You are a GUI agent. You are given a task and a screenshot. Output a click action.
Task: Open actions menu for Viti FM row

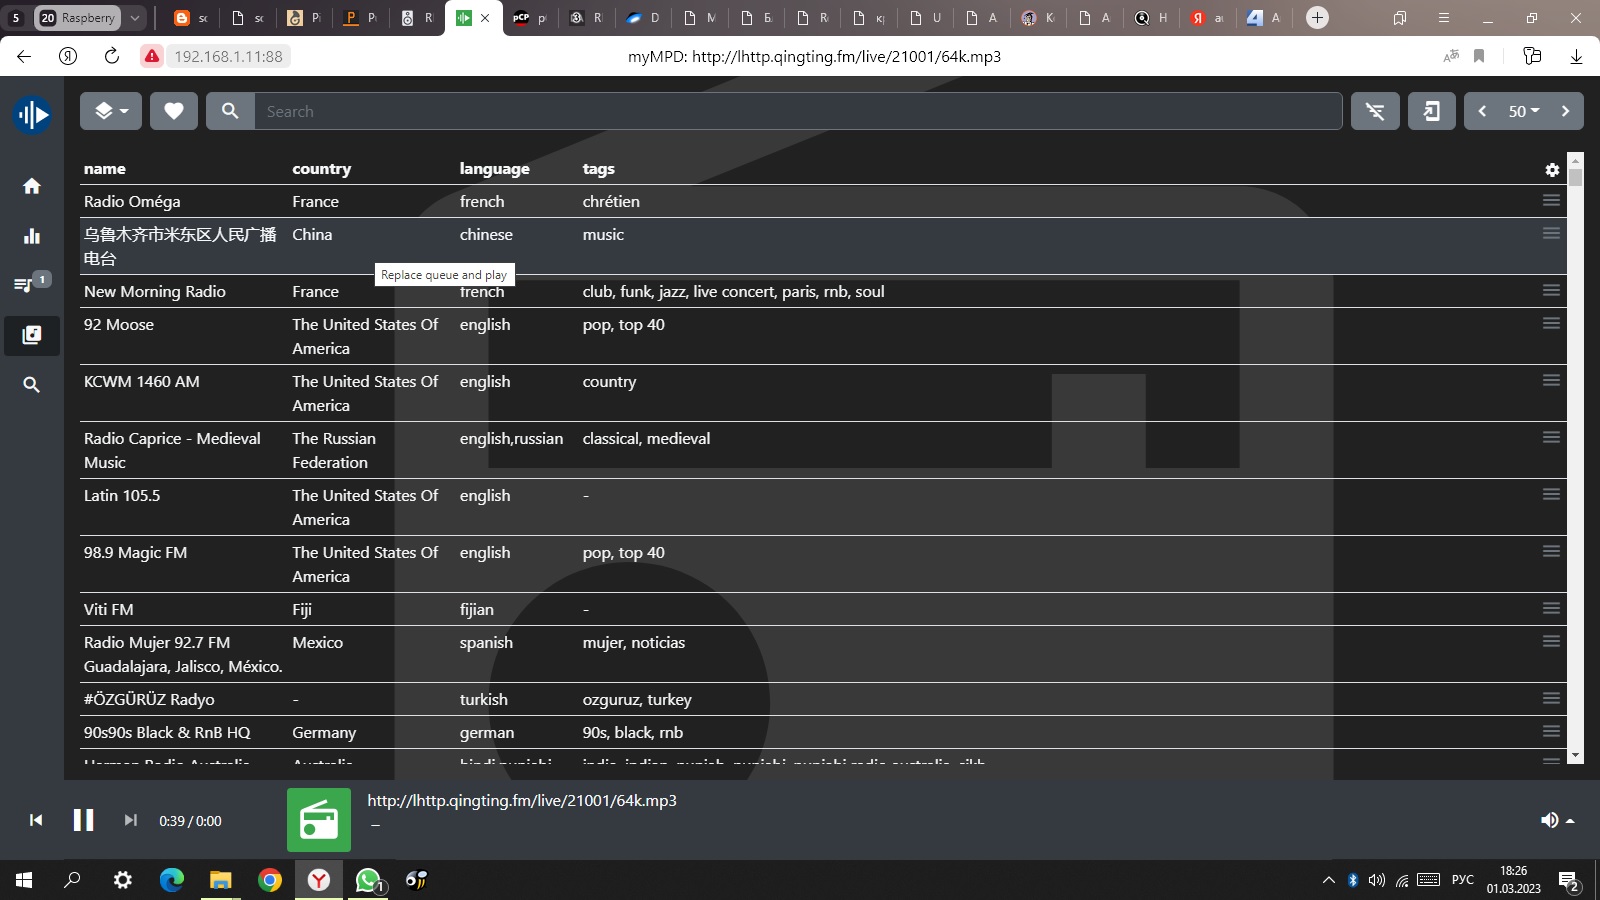[x=1551, y=609]
